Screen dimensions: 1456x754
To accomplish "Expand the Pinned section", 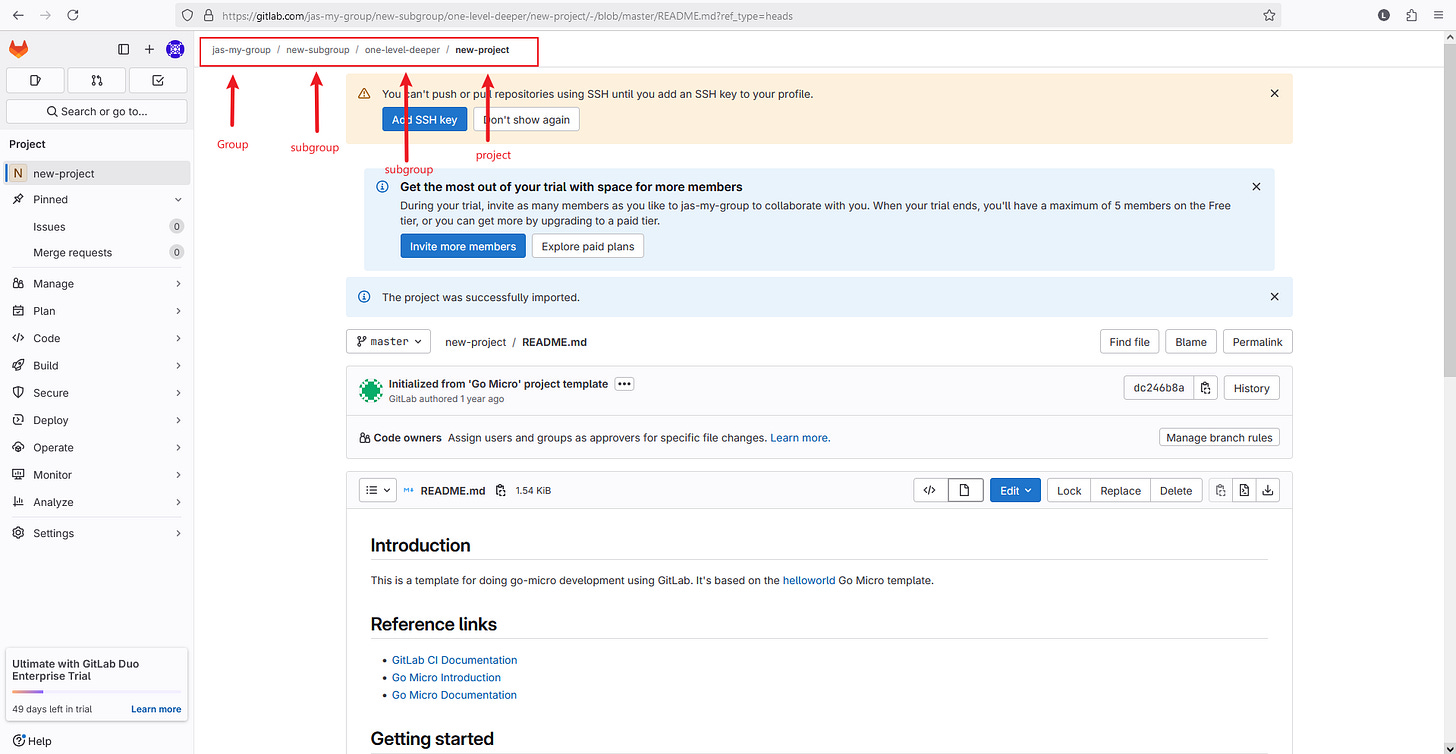I will [97, 199].
